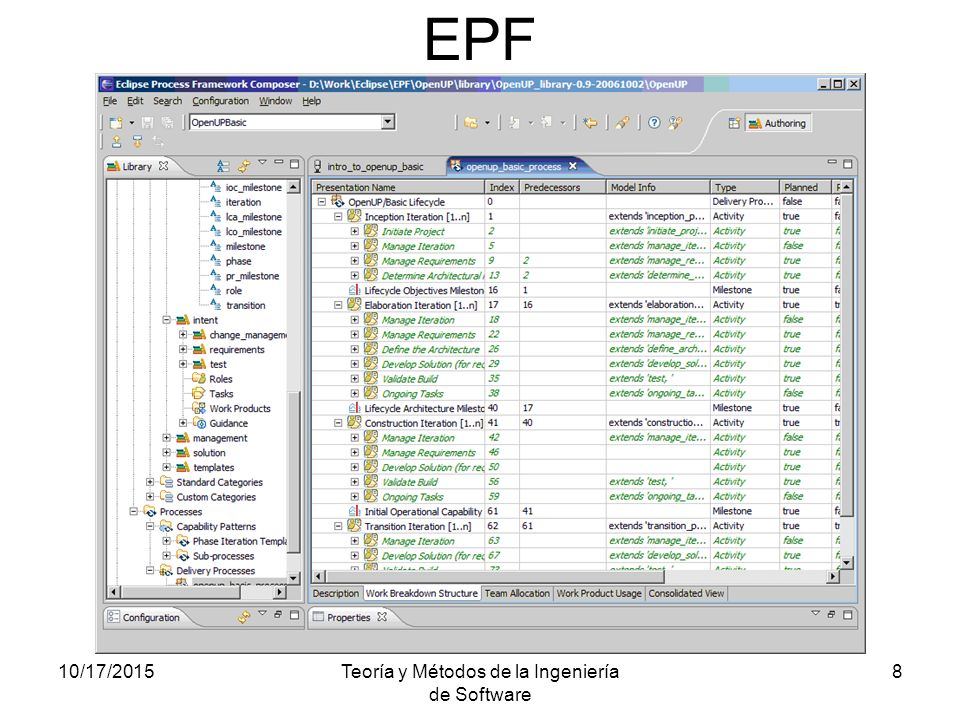
Task: Open dropdown arrow next to New icon
Action: 131,123
